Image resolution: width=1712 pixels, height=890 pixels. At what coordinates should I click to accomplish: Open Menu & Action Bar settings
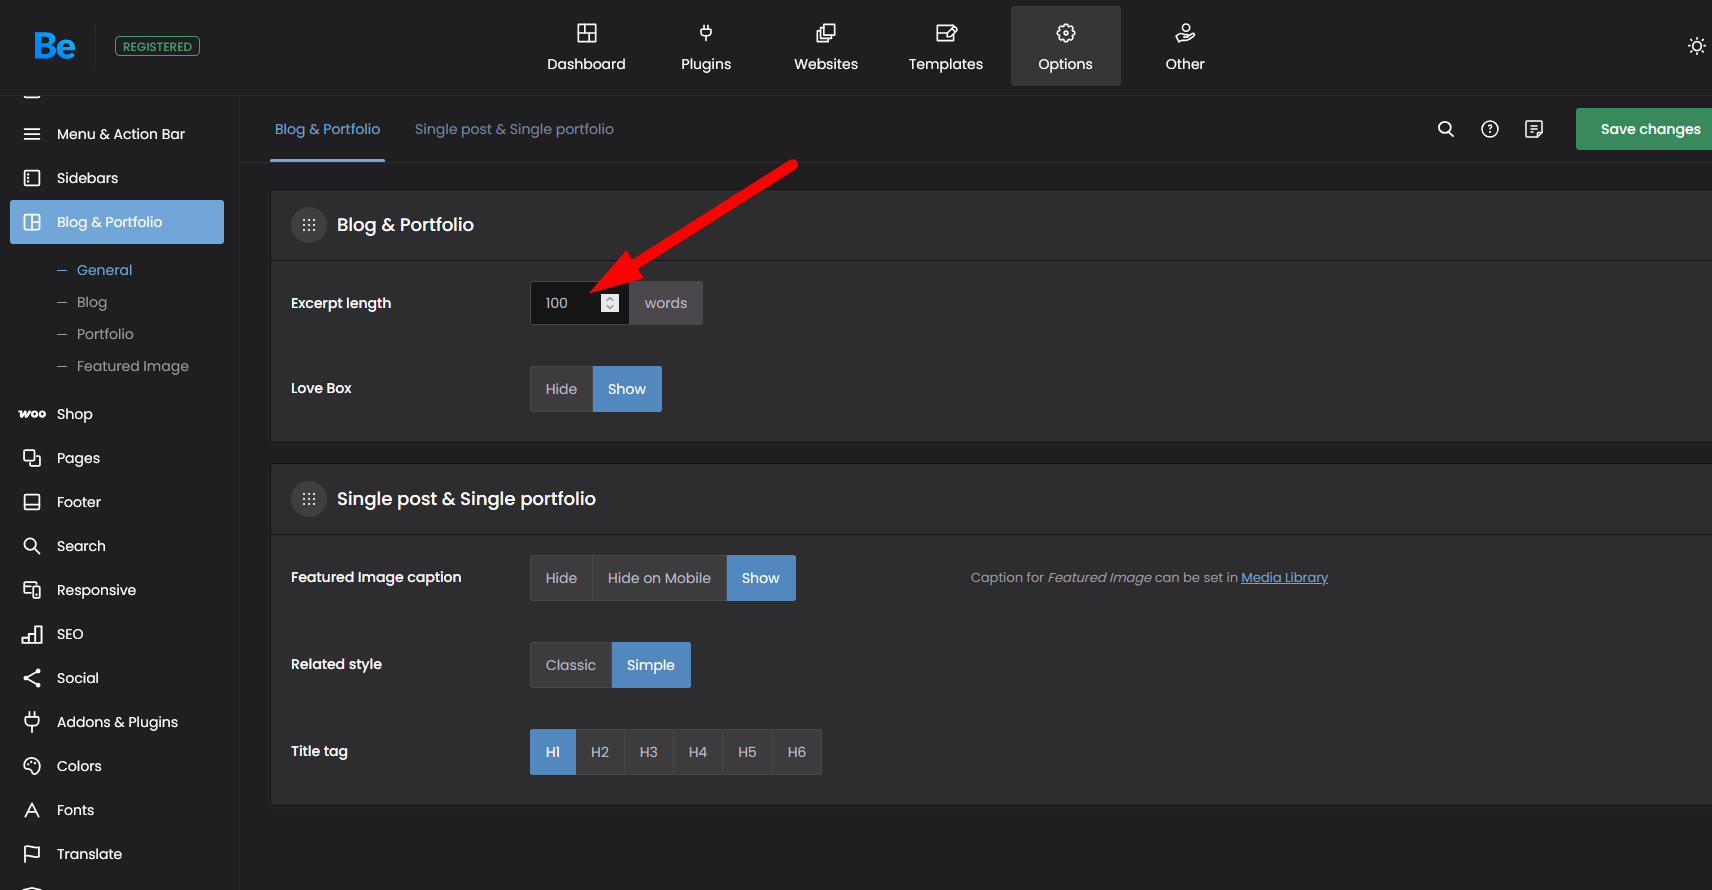[x=117, y=134]
